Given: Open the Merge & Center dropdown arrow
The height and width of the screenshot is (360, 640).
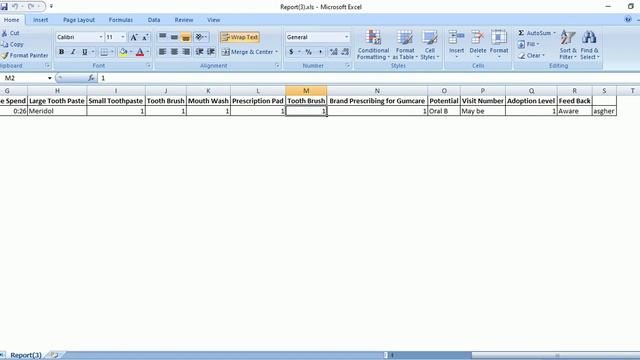Looking at the screenshot, I should 276,52.
